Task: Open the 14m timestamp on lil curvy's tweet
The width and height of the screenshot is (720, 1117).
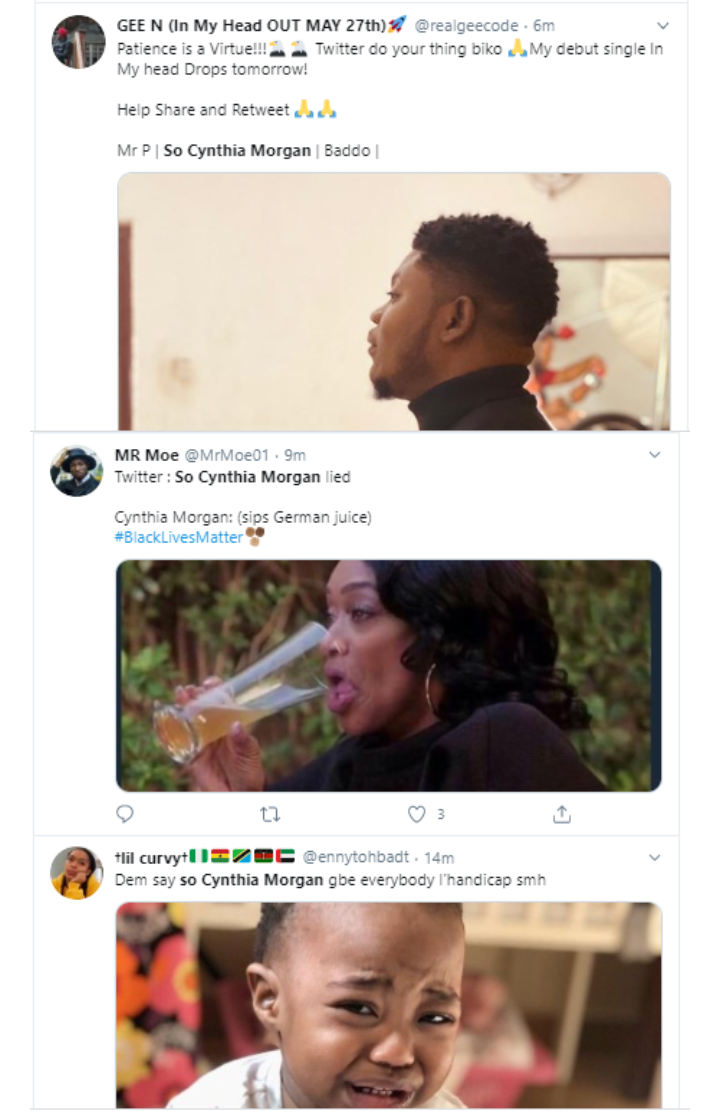Action: tap(438, 858)
